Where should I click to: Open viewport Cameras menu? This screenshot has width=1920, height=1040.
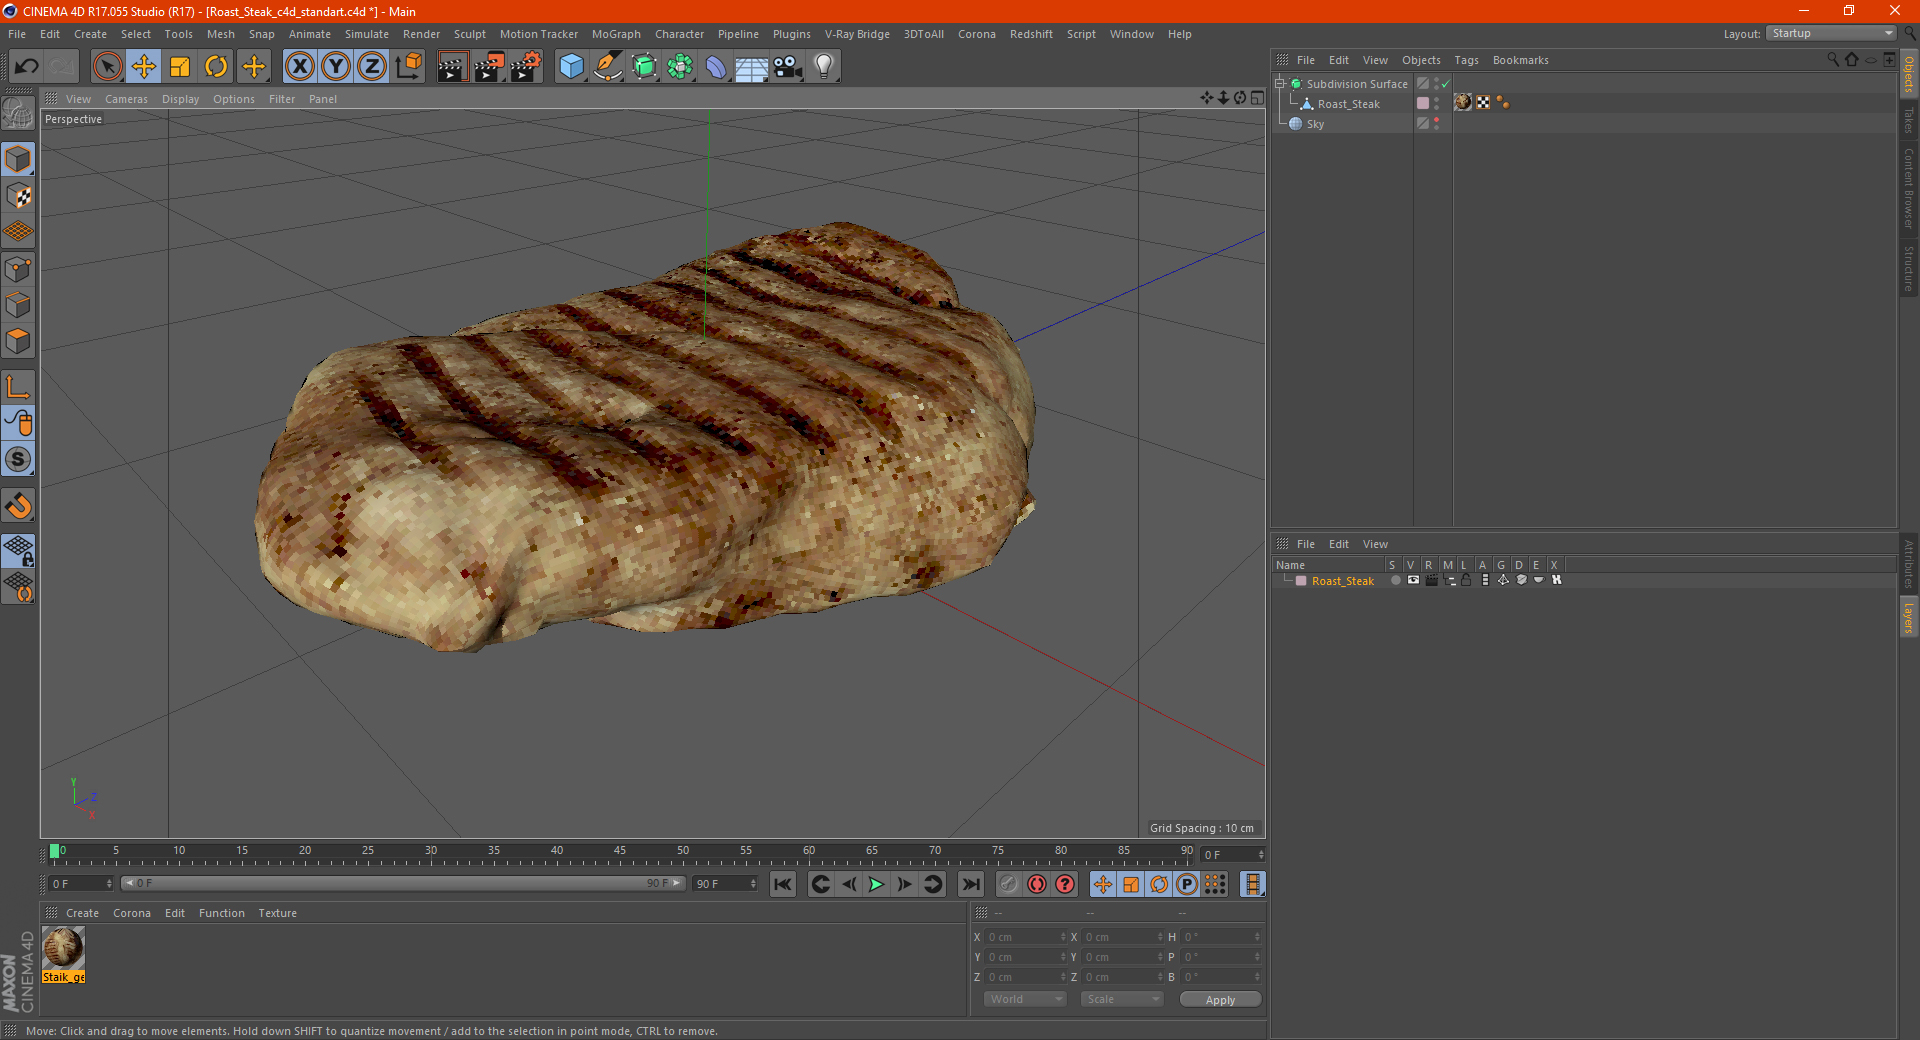[x=126, y=99]
